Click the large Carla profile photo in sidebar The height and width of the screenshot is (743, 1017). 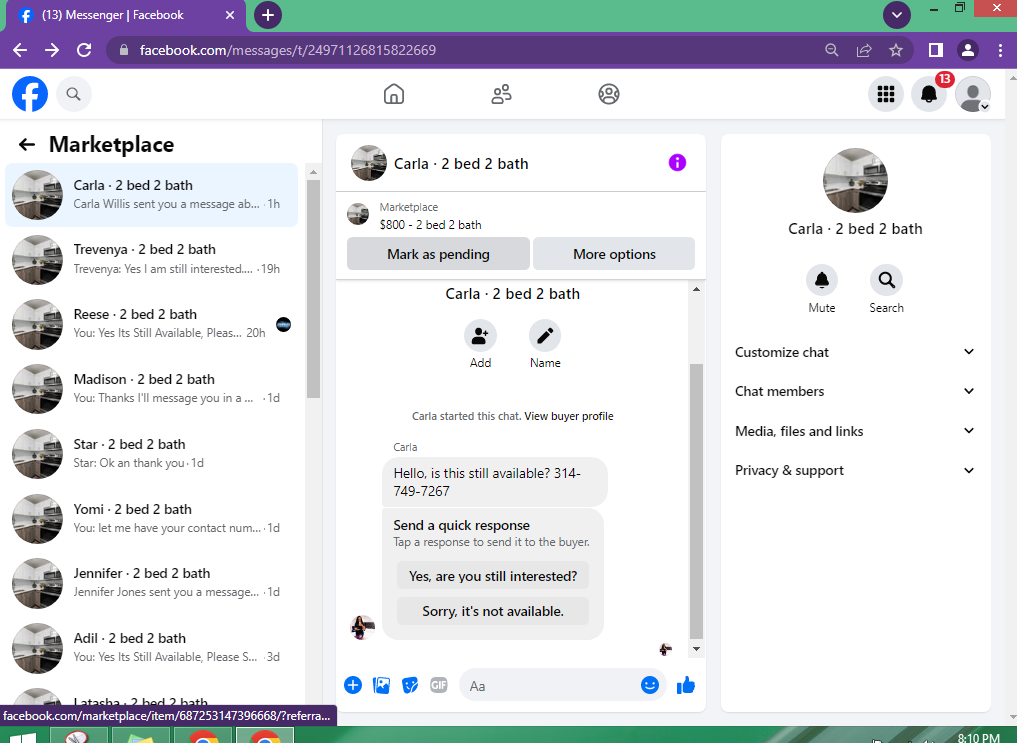[x=855, y=180]
